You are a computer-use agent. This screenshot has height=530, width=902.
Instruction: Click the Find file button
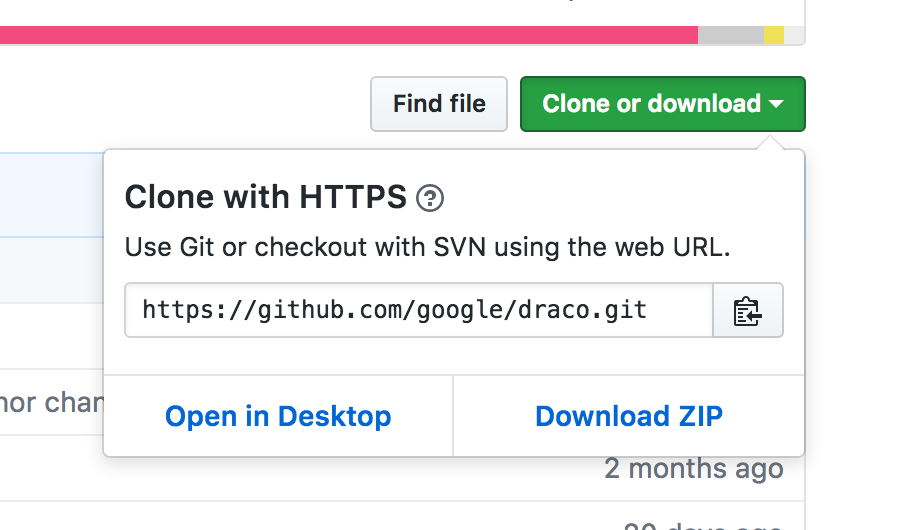point(439,104)
